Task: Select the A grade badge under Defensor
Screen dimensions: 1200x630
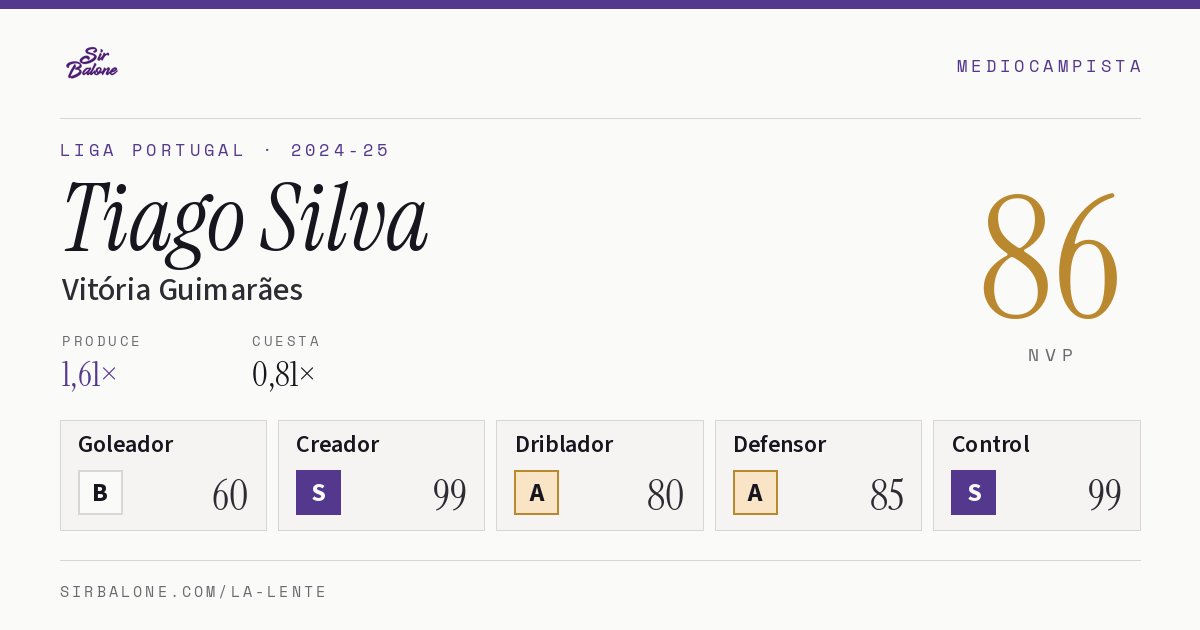Action: 755,493
